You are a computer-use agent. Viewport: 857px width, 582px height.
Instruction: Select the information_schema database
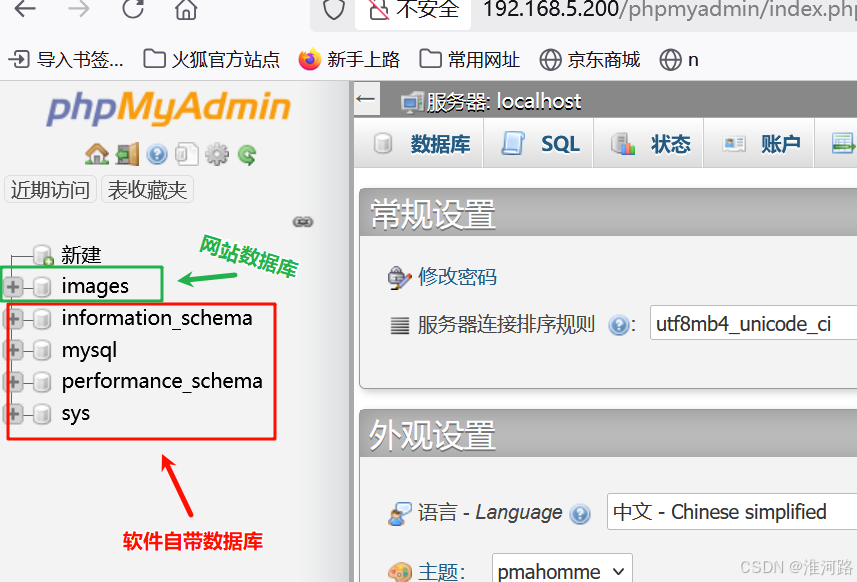click(x=157, y=318)
